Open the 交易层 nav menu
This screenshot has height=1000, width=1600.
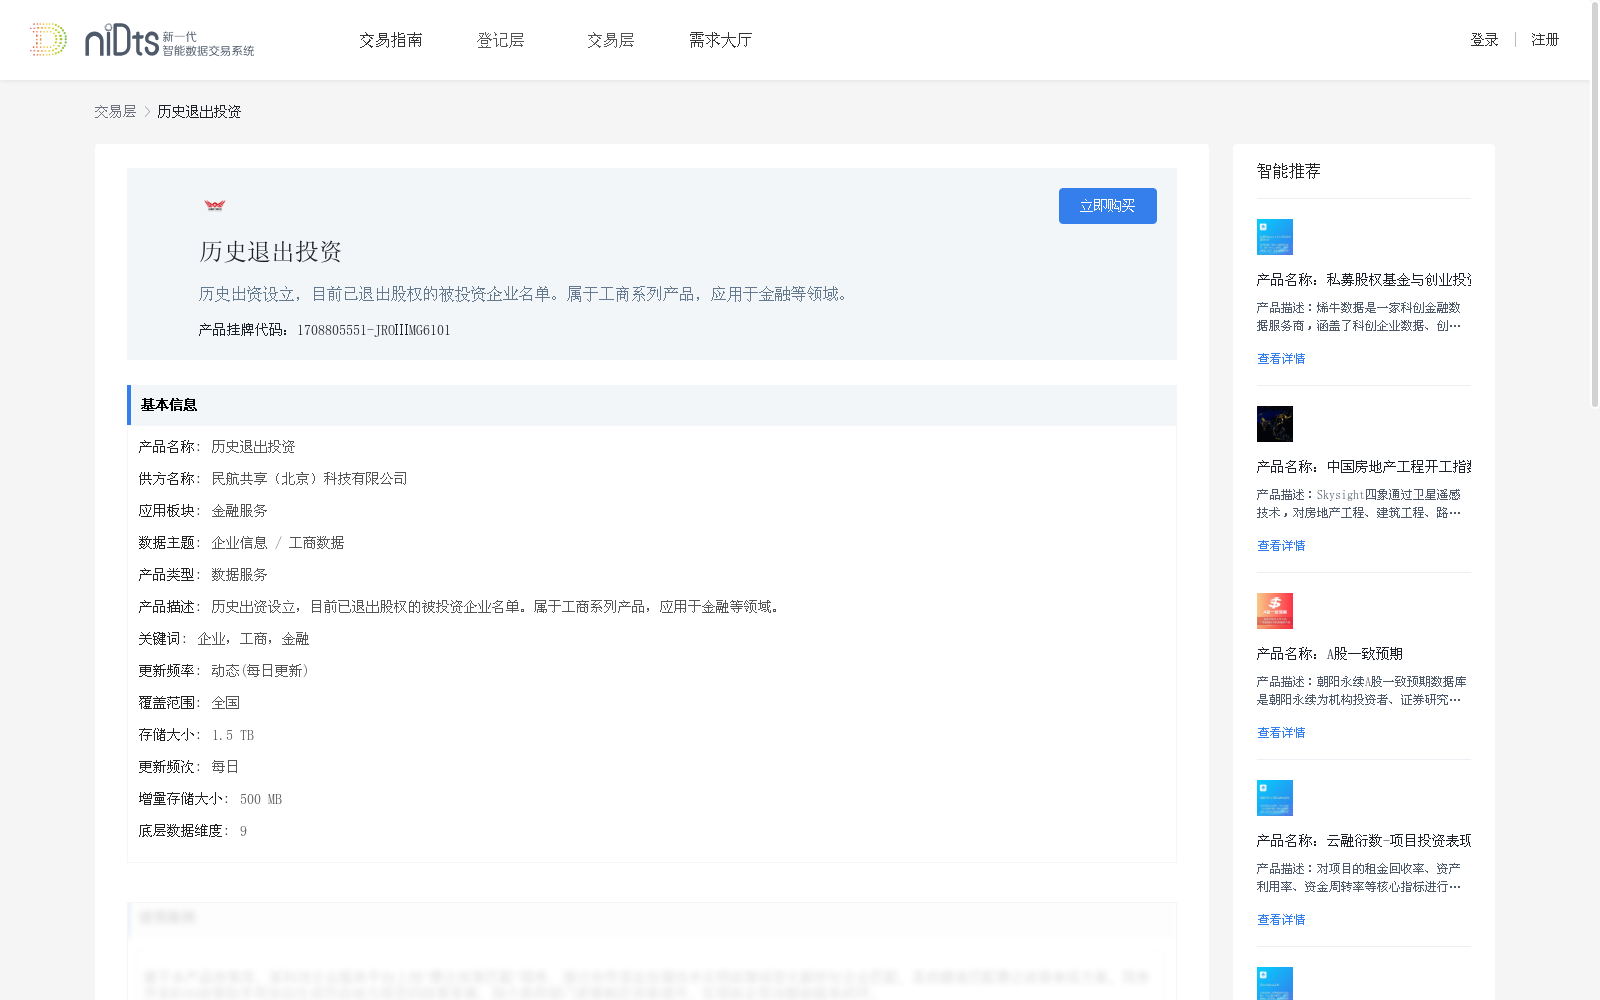(x=611, y=40)
